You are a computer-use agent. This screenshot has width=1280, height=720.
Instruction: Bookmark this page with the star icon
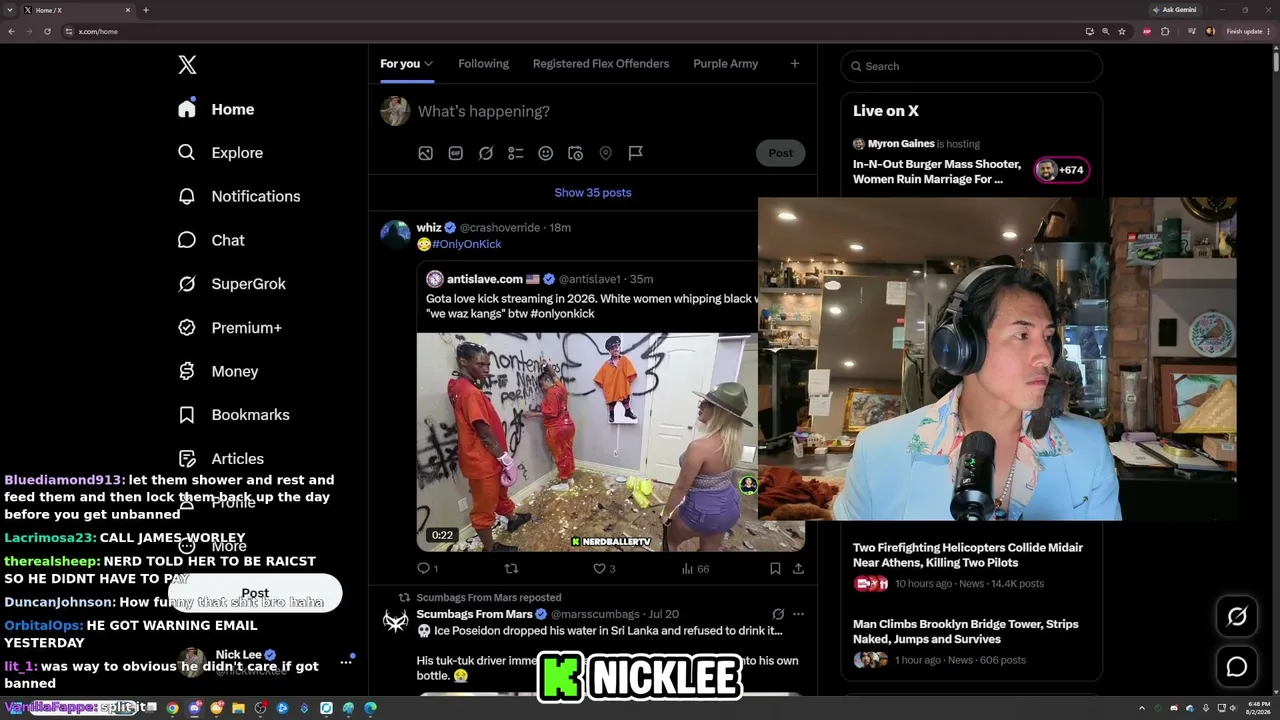point(1122,31)
